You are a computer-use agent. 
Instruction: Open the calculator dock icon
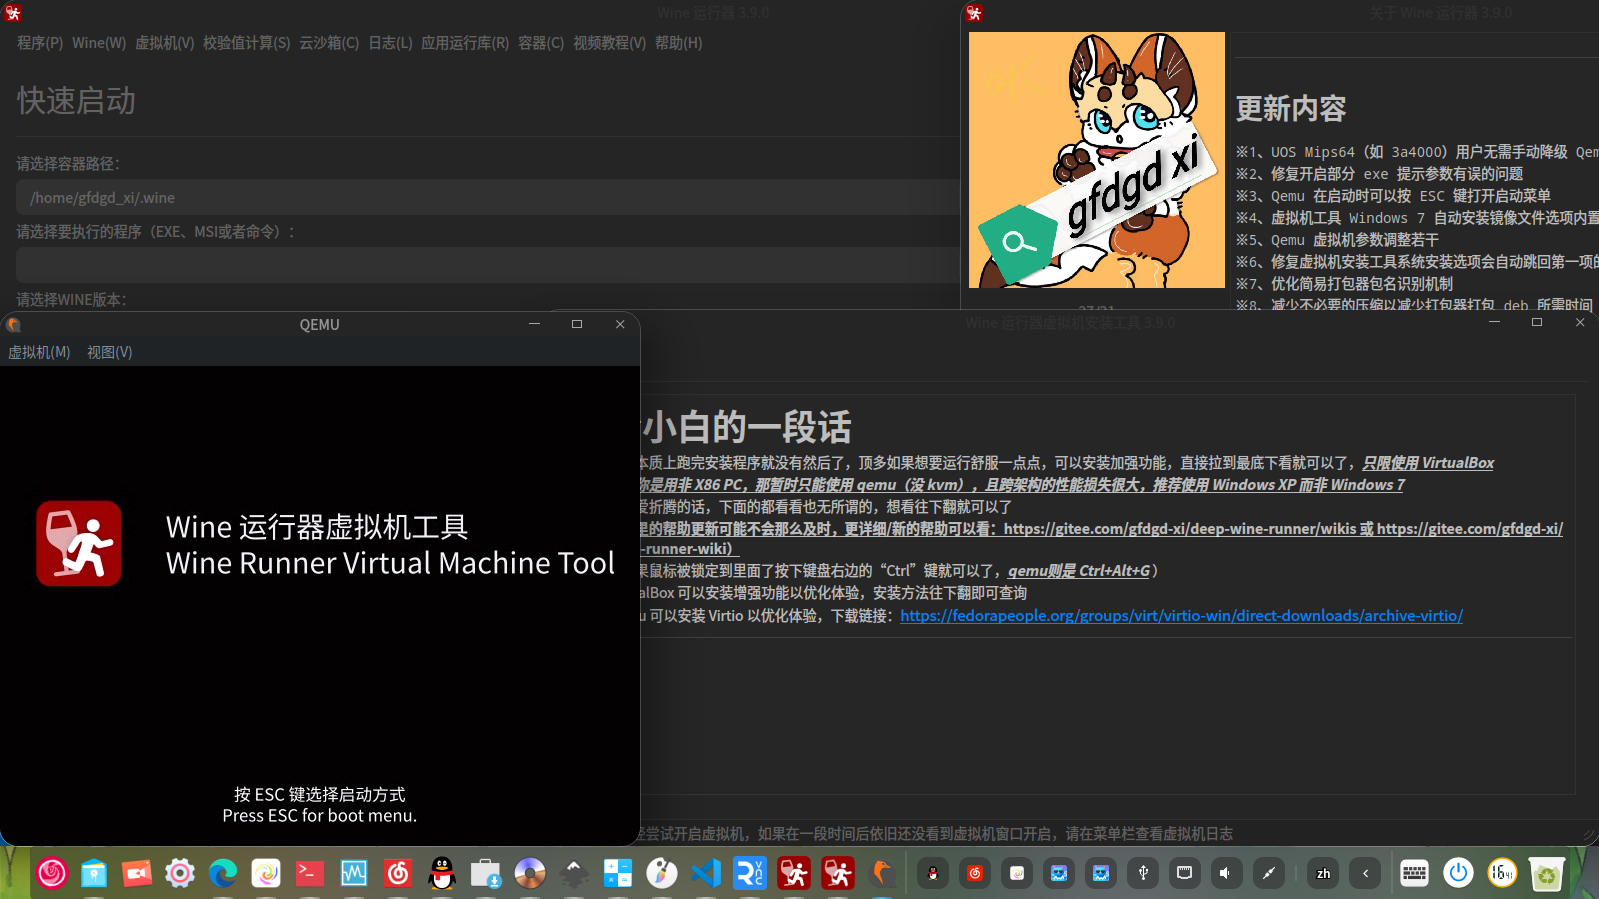[618, 873]
